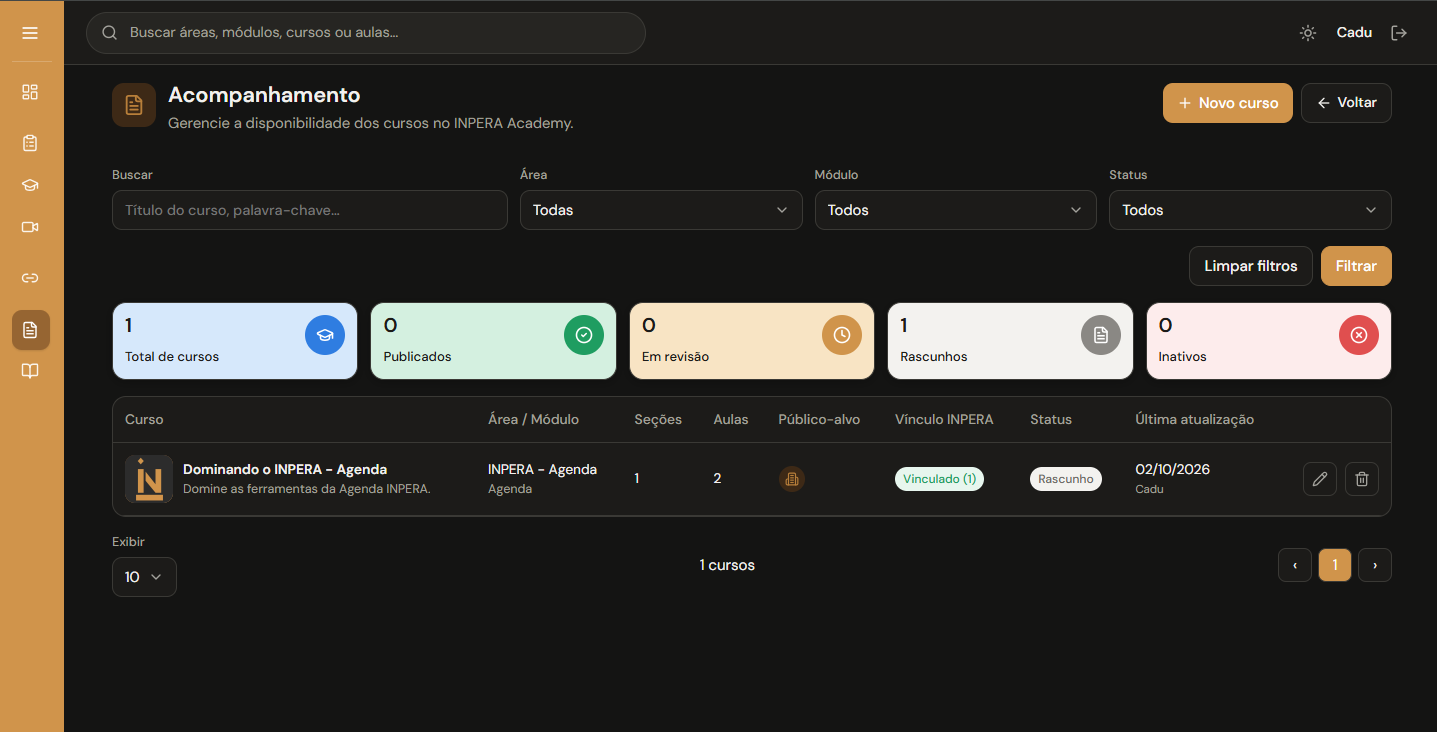Click course title Dominando o INPERA - Agenda
Screen dimensions: 1437x732
pyautogui.click(x=285, y=469)
